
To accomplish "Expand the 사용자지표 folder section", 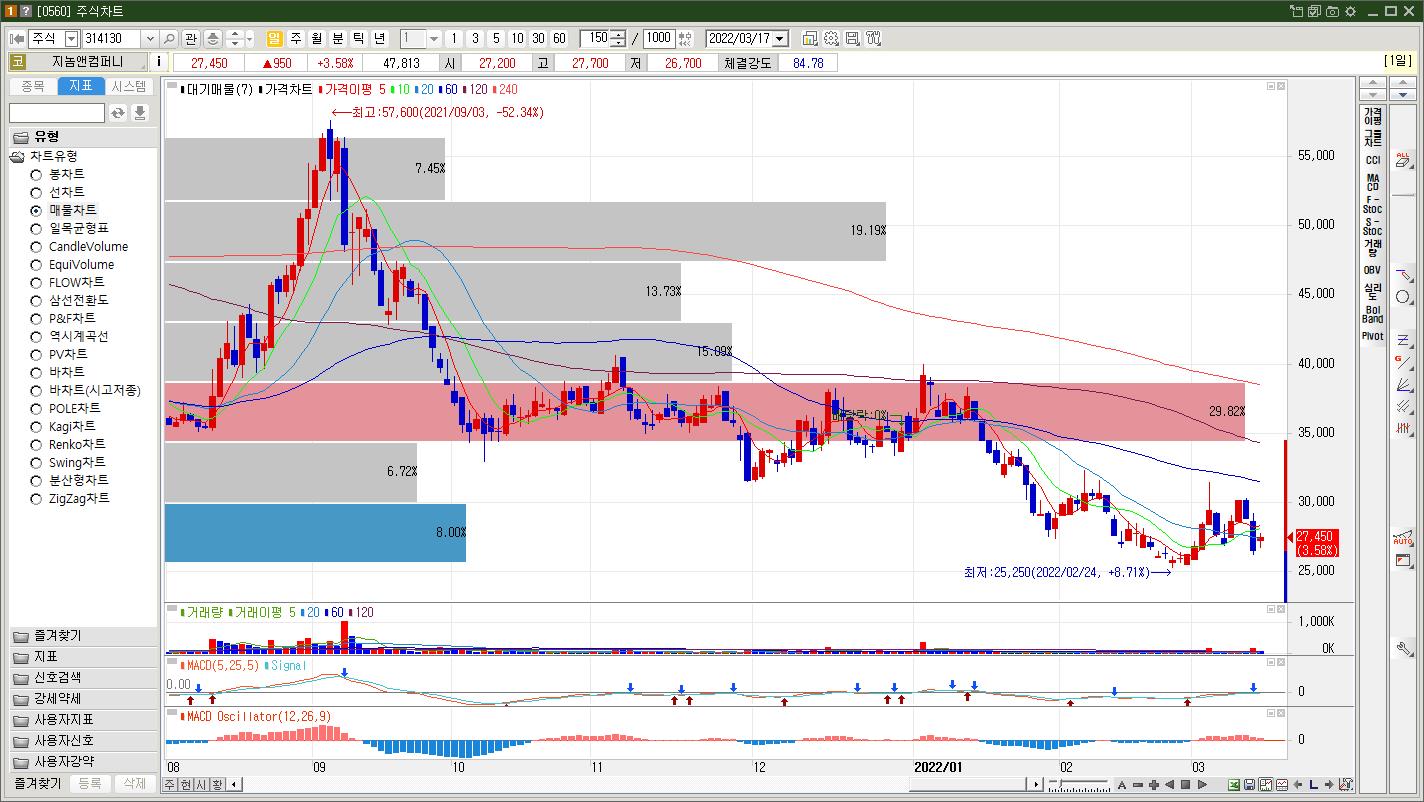I will [x=83, y=720].
